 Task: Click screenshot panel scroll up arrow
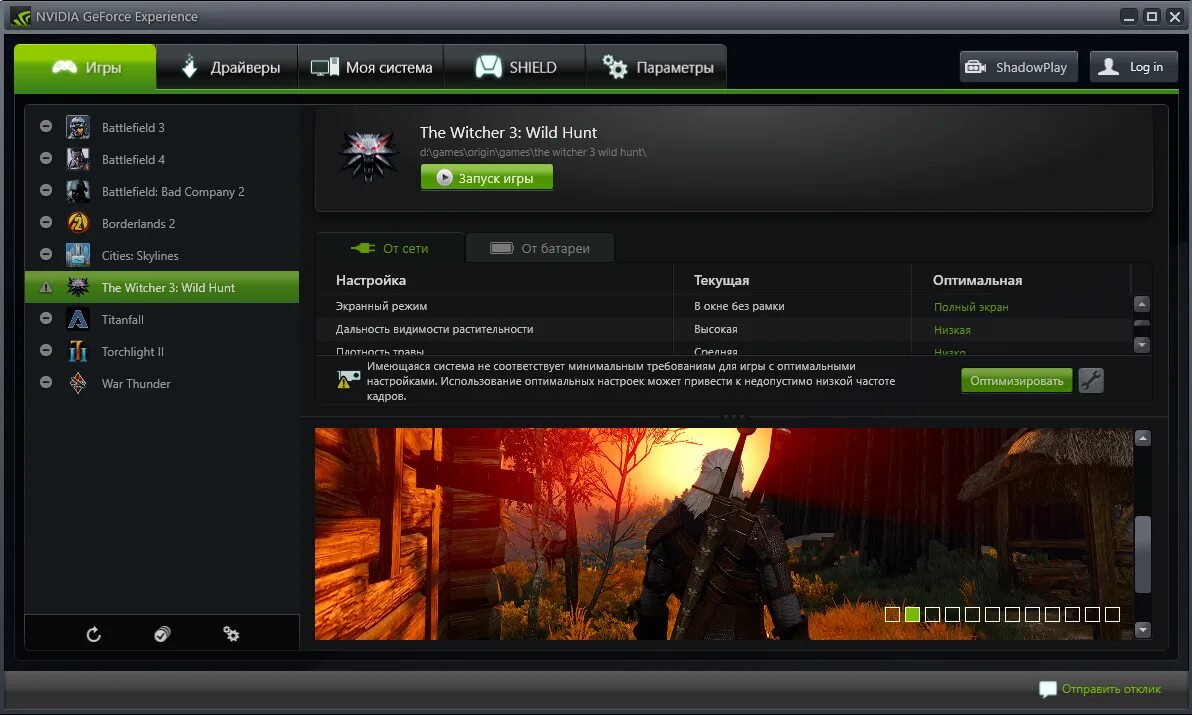pyautogui.click(x=1143, y=438)
